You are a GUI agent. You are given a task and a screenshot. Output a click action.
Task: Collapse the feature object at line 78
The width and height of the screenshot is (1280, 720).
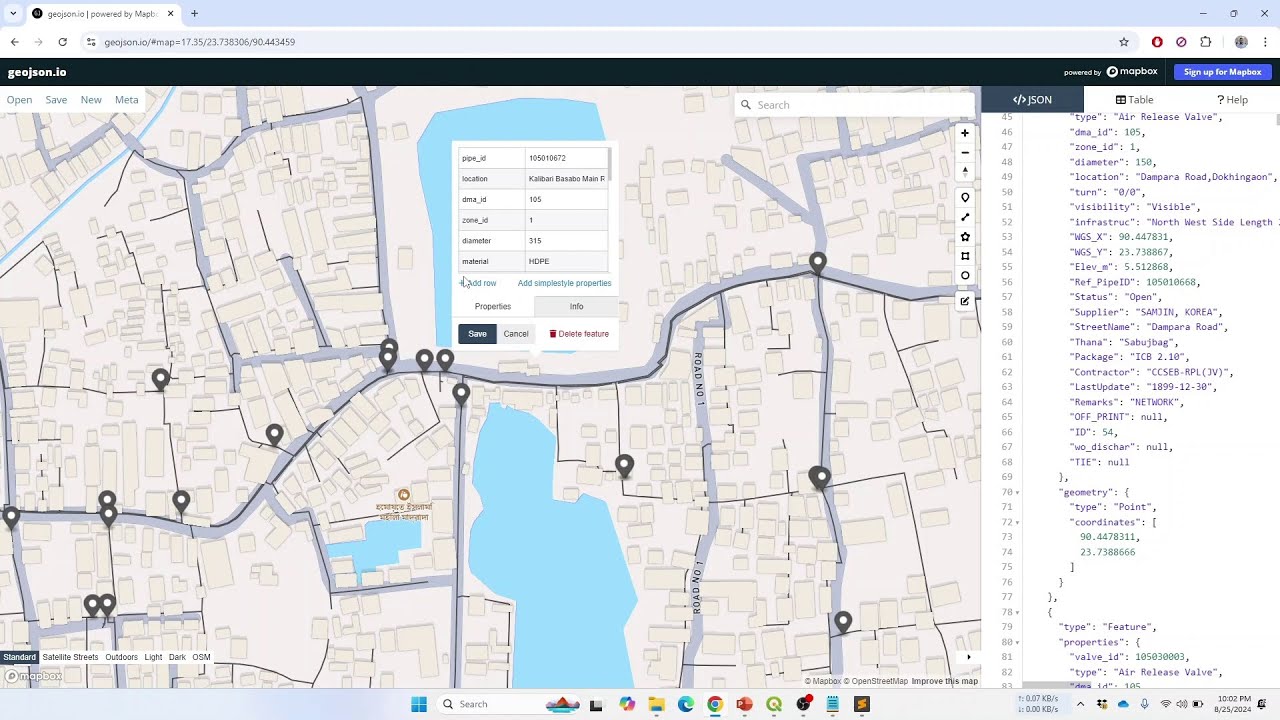[1018, 613]
